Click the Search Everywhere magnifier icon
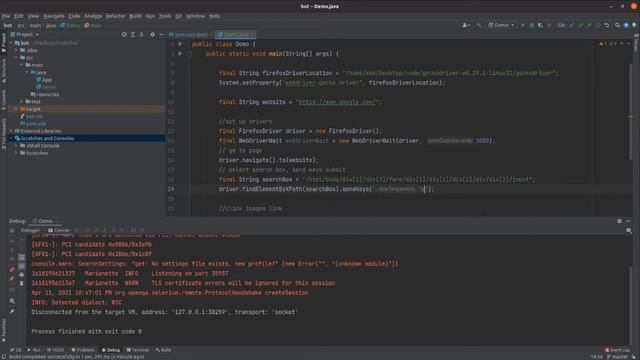Screen dimensions: 640x360 click(x=618, y=25)
